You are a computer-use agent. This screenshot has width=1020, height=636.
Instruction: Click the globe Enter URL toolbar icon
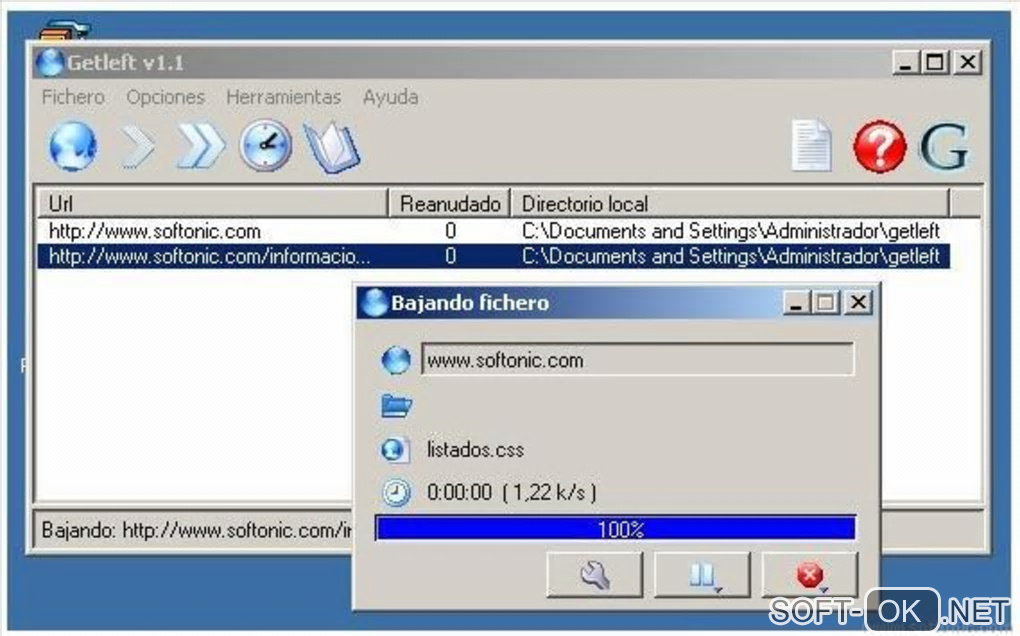[73, 146]
